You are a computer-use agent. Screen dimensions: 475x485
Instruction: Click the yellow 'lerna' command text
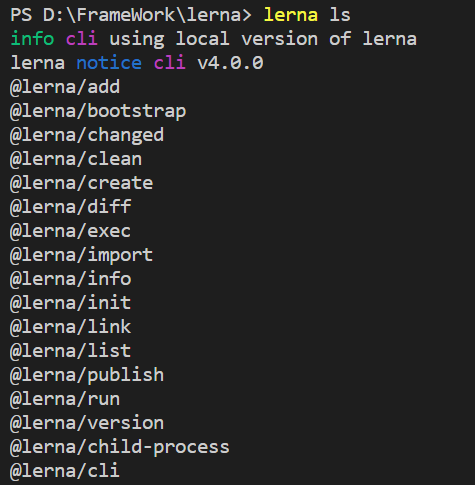click(291, 15)
